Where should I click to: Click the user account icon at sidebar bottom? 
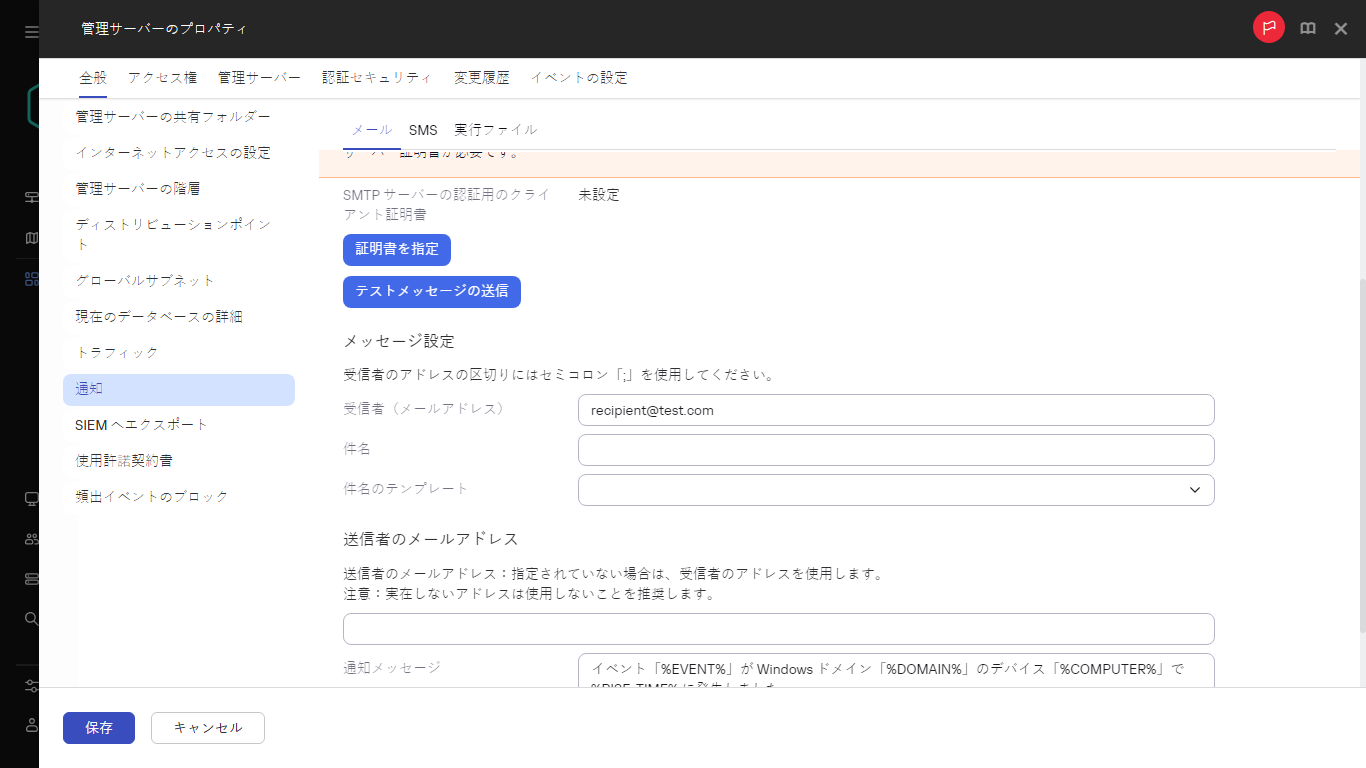(30, 725)
